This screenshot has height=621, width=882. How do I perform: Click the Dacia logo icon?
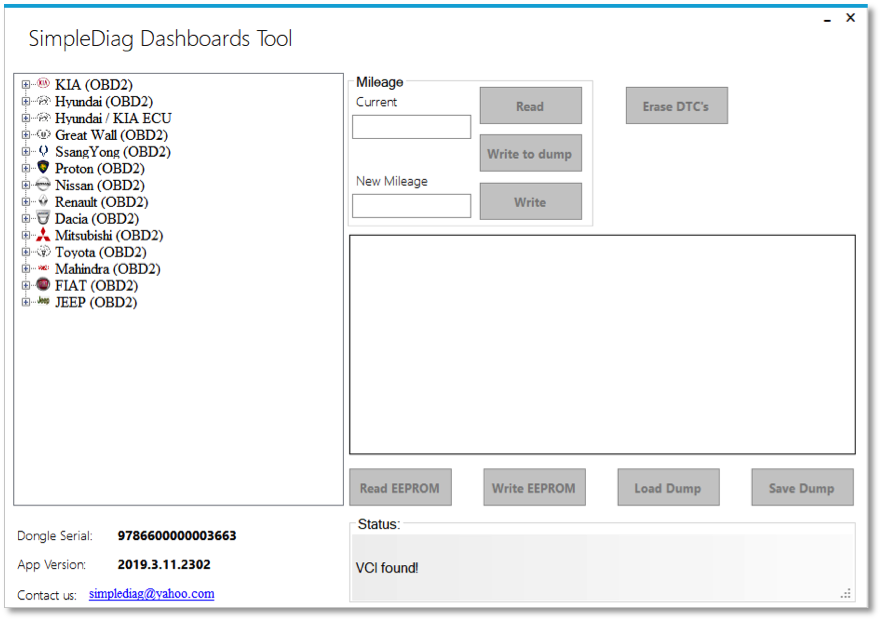point(43,218)
